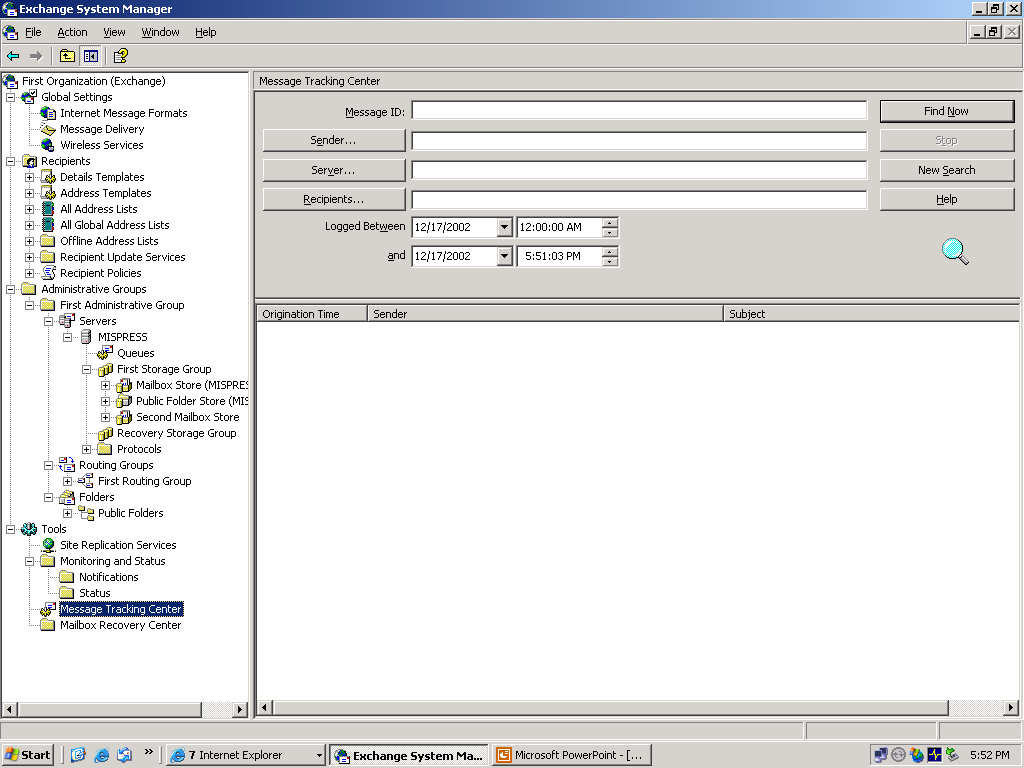This screenshot has width=1024, height=768.
Task: Click the Site Replication Services icon
Action: 48,545
